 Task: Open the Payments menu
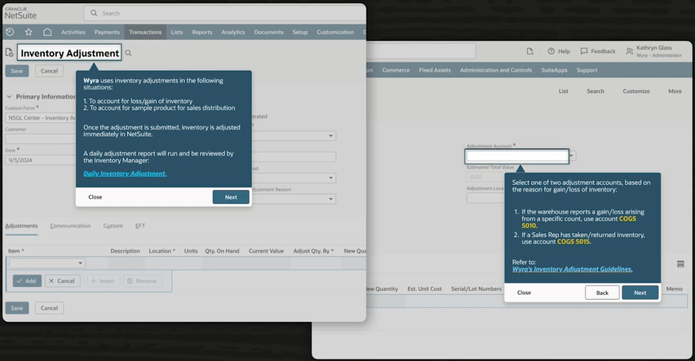107,32
